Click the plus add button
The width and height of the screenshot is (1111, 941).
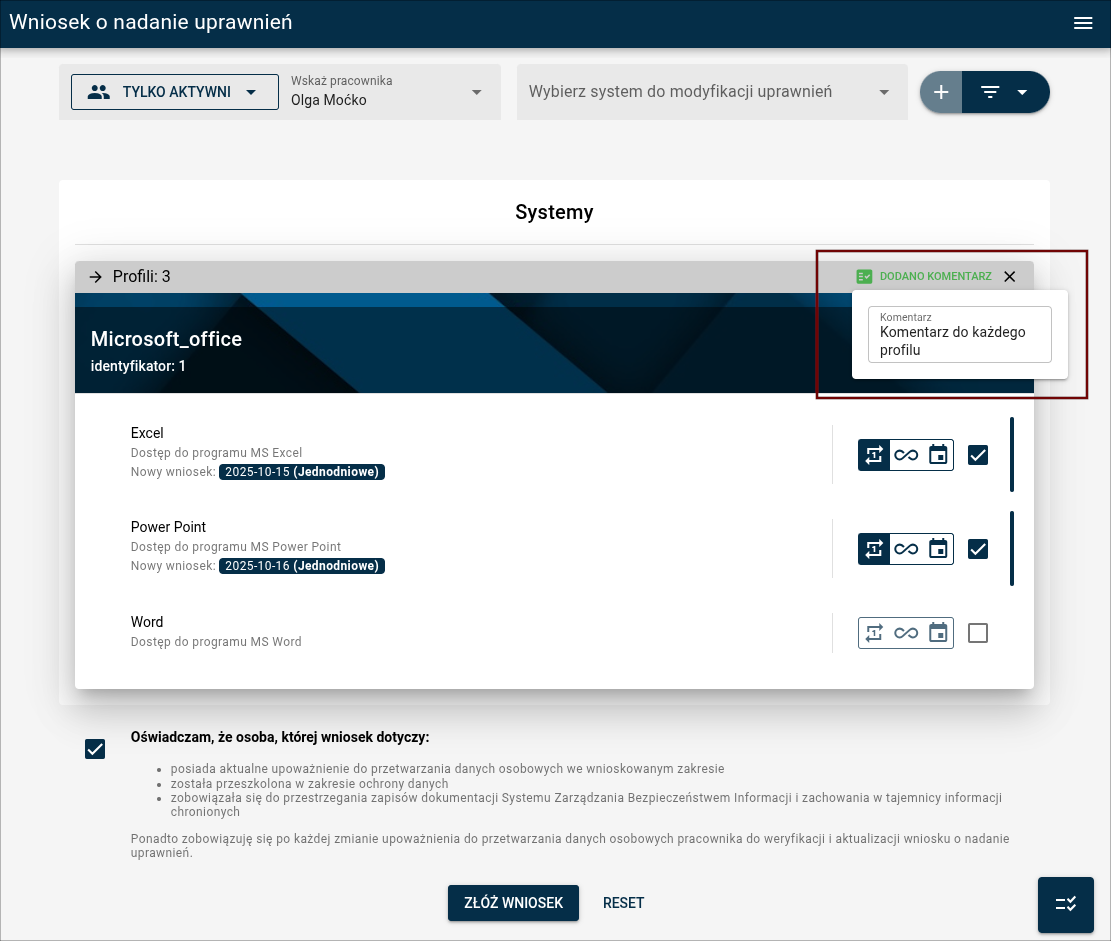(941, 92)
